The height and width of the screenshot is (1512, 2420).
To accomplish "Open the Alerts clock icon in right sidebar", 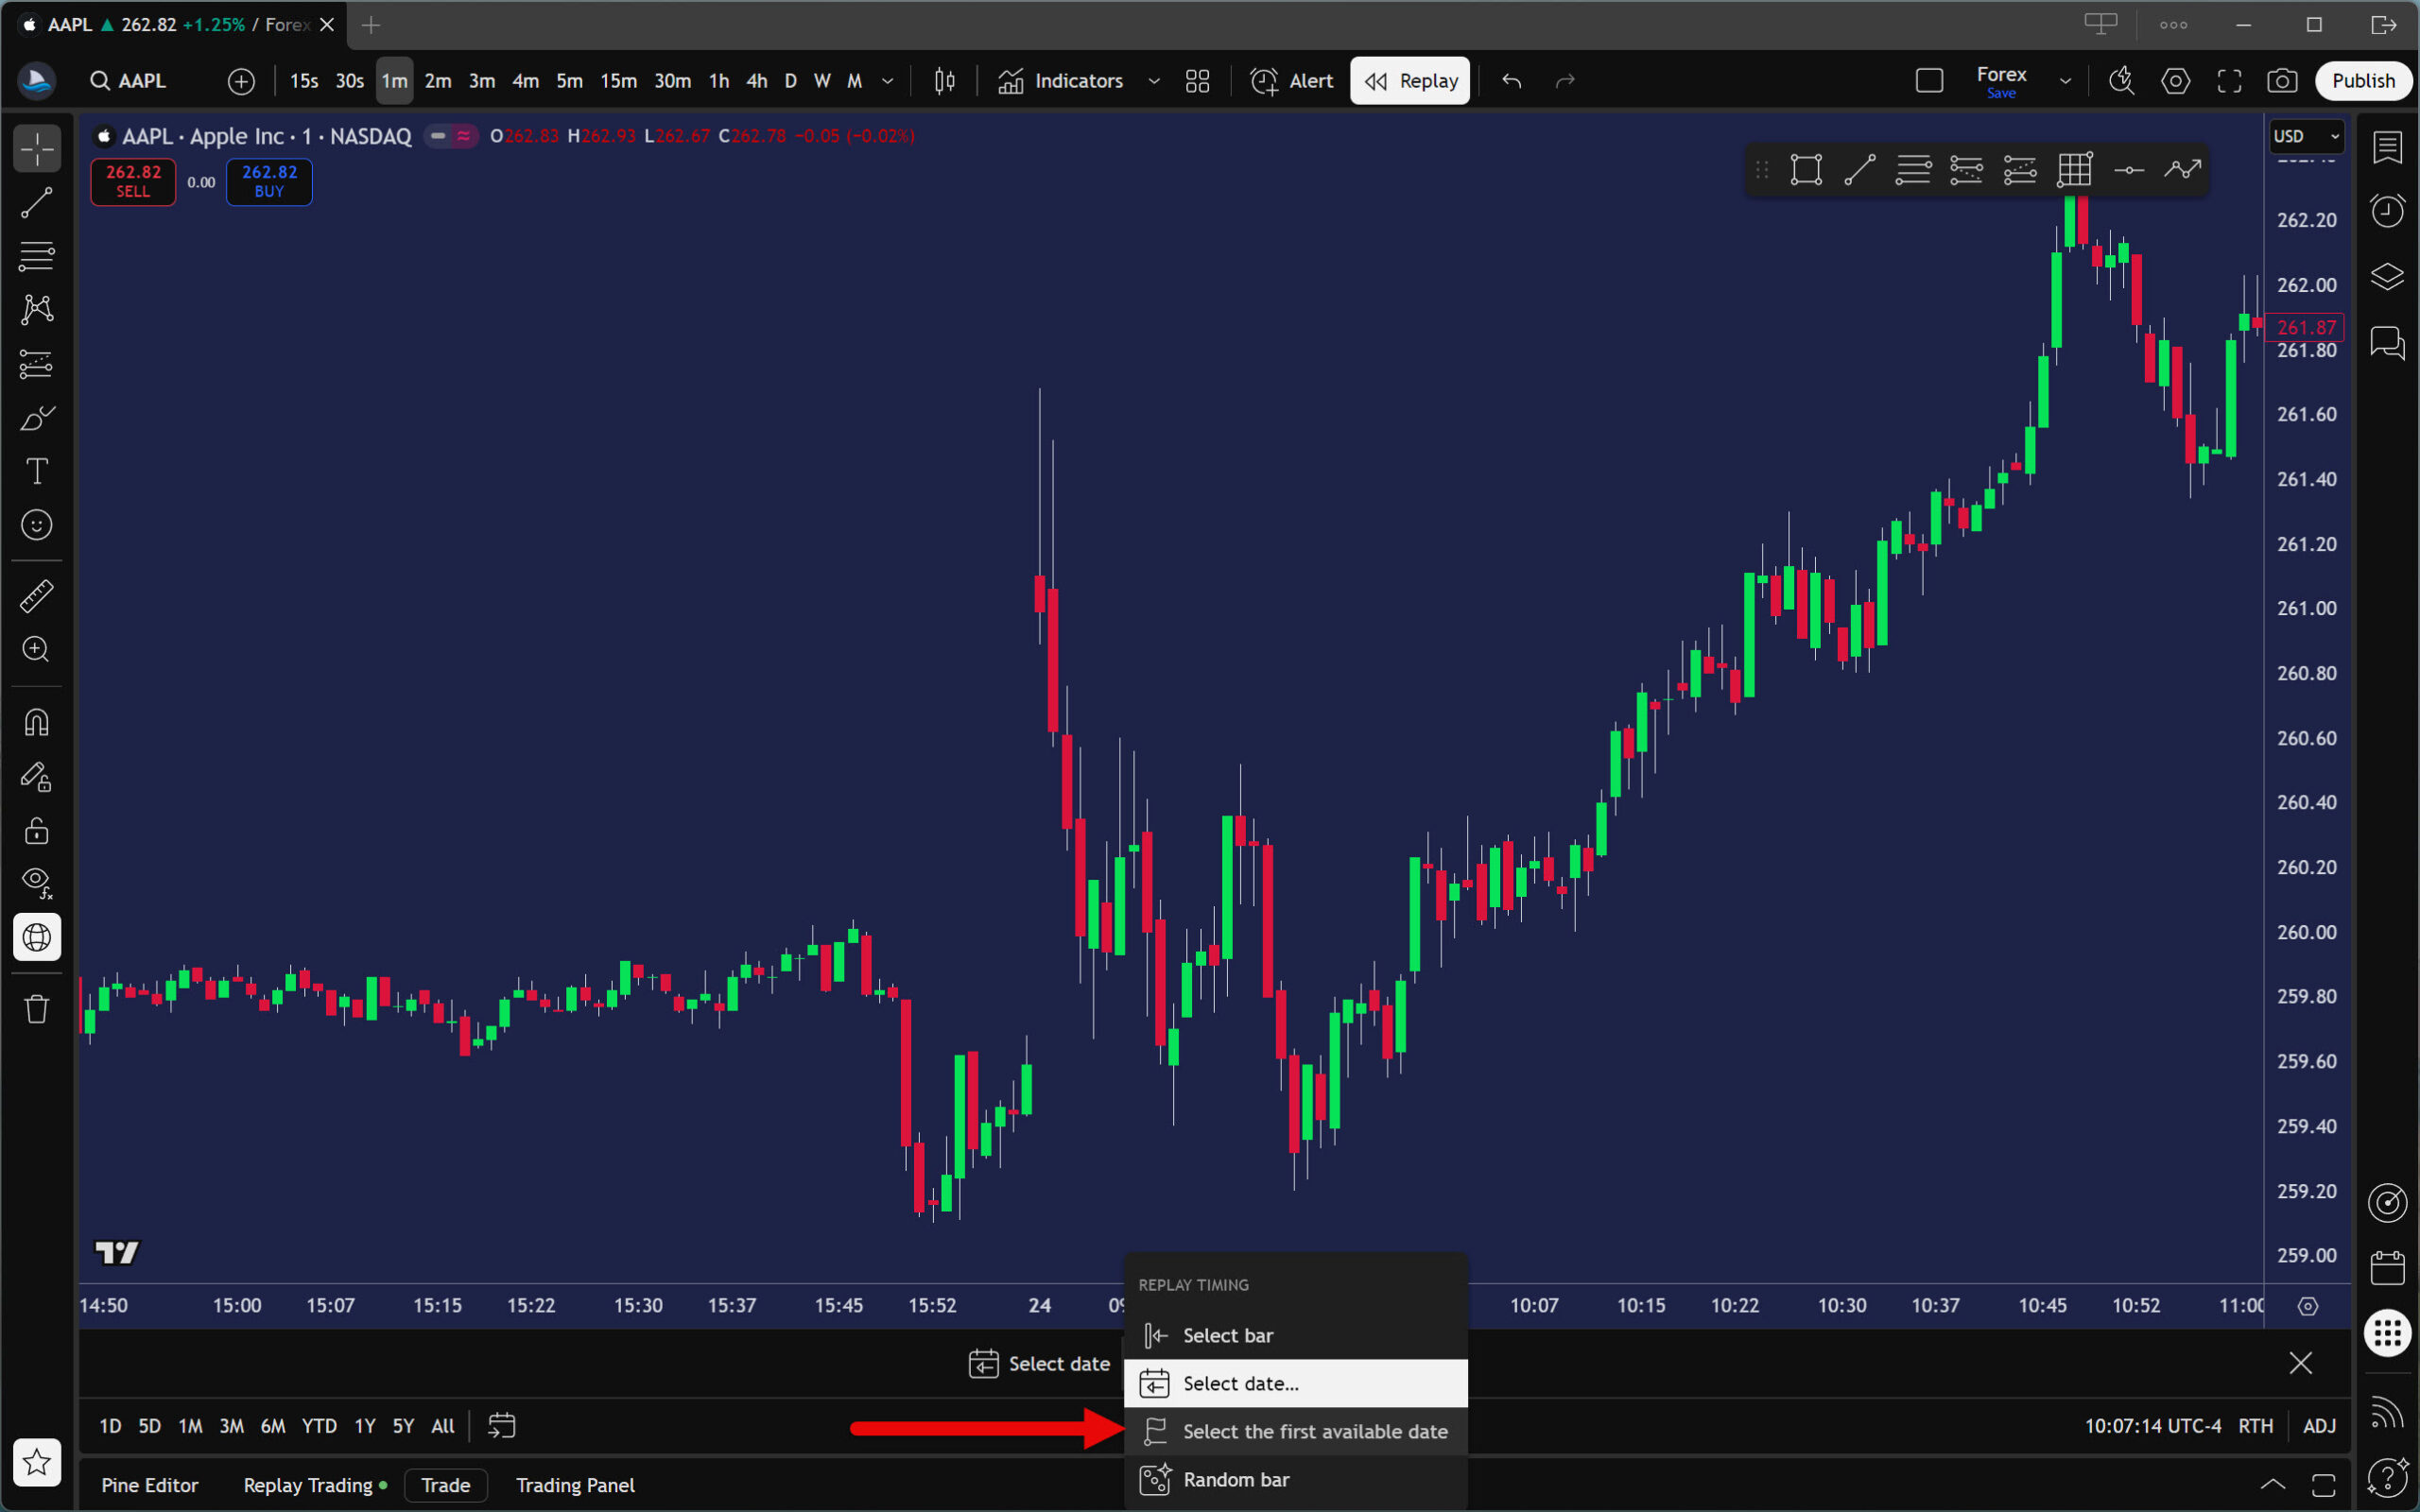I will click(x=2387, y=211).
